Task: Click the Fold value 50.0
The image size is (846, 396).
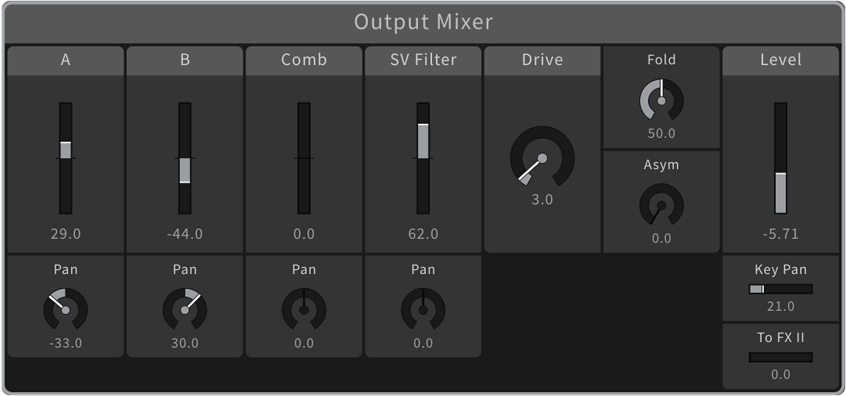Action: pos(661,133)
